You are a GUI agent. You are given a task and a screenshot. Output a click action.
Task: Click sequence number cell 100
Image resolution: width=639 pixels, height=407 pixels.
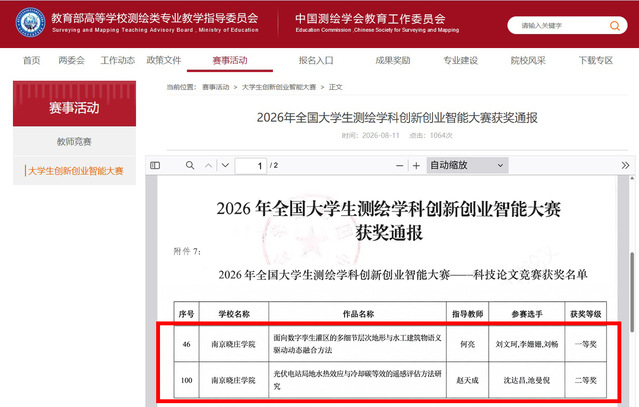tap(186, 380)
